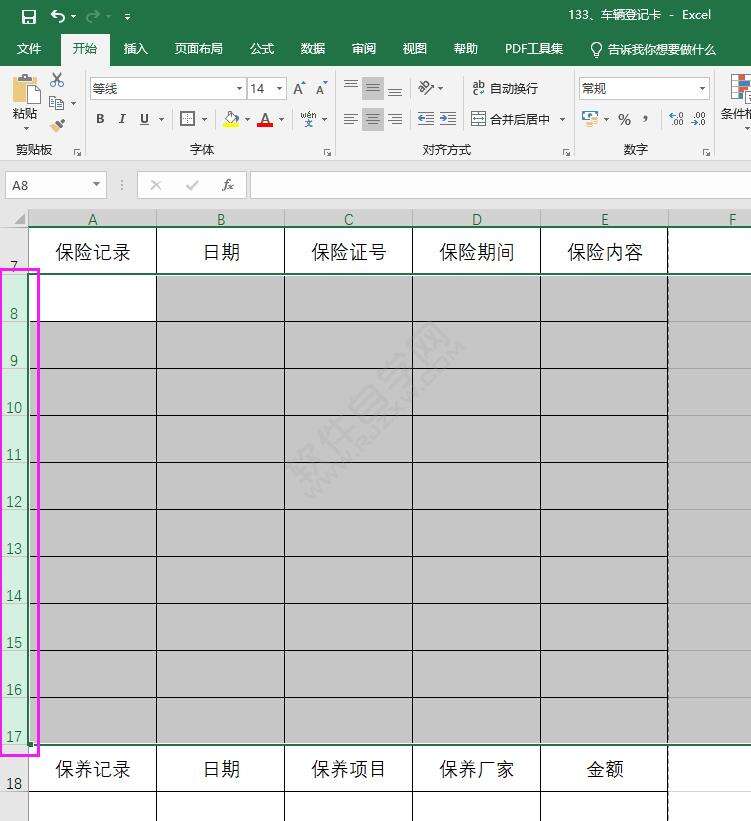Select column C header

(x=348, y=219)
